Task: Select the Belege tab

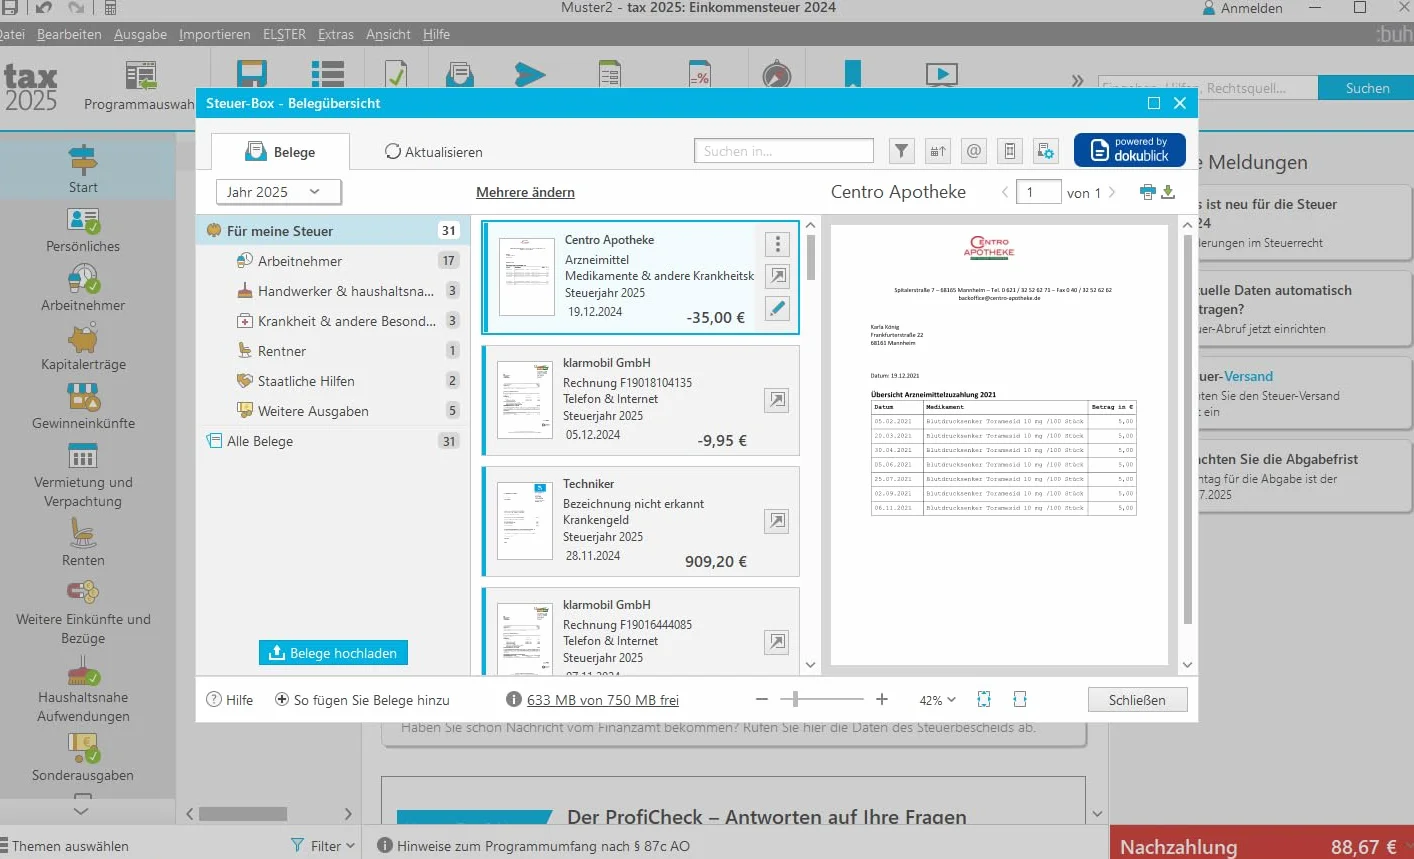Action: click(x=281, y=152)
